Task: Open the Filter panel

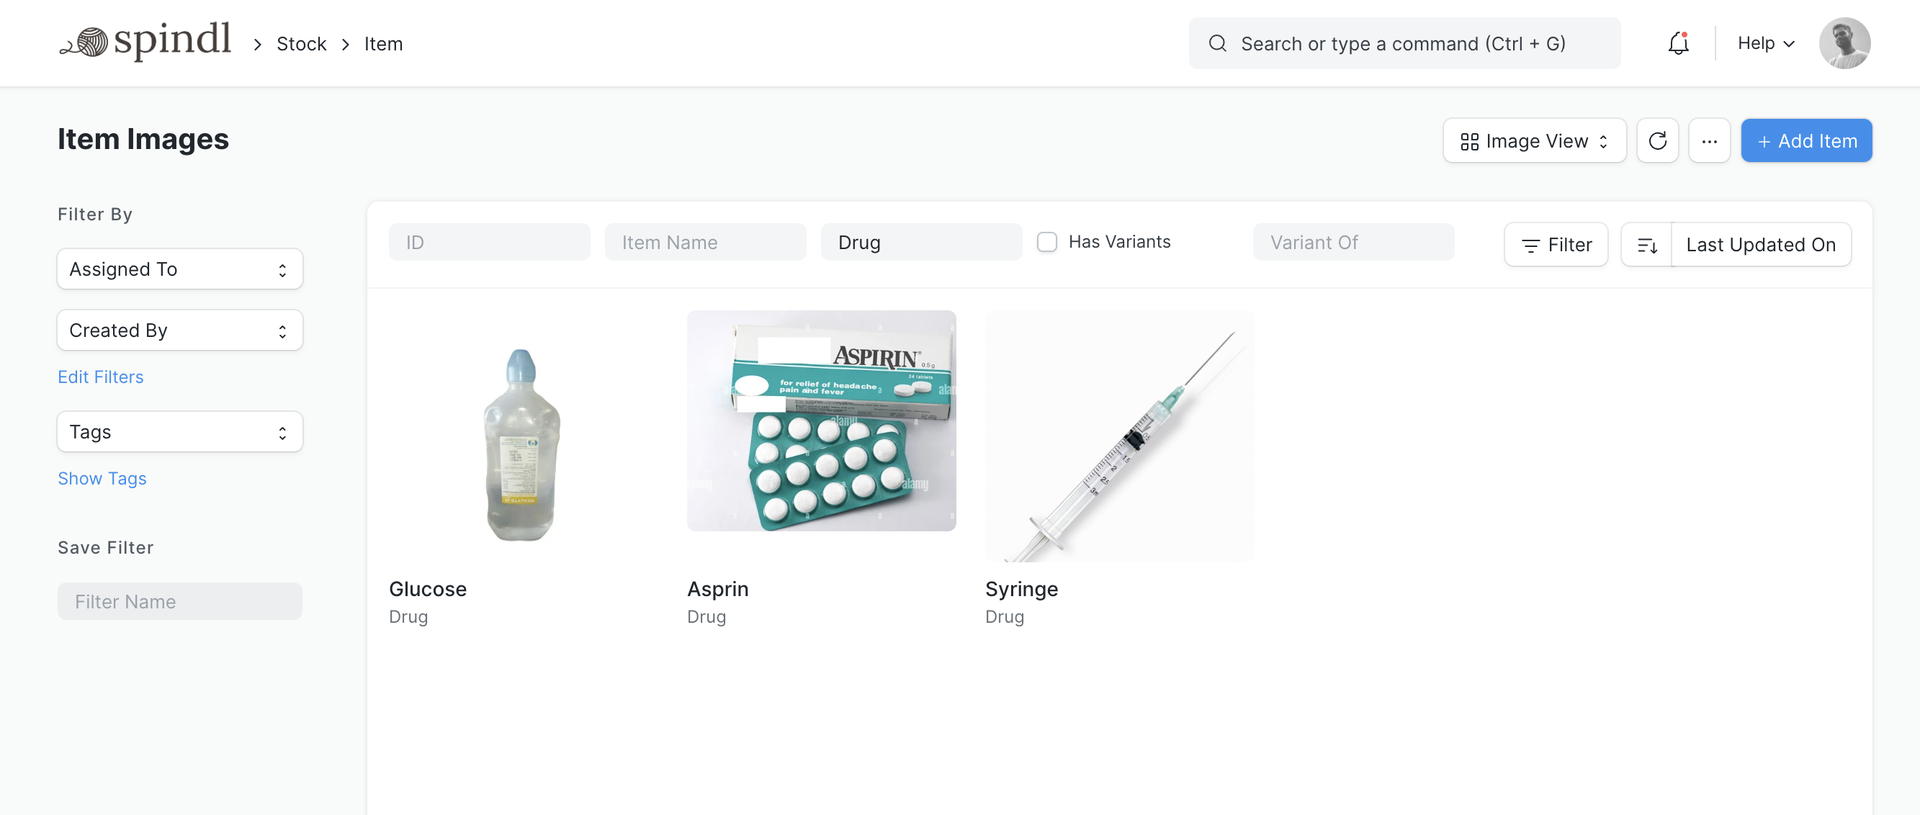Action: (1556, 244)
